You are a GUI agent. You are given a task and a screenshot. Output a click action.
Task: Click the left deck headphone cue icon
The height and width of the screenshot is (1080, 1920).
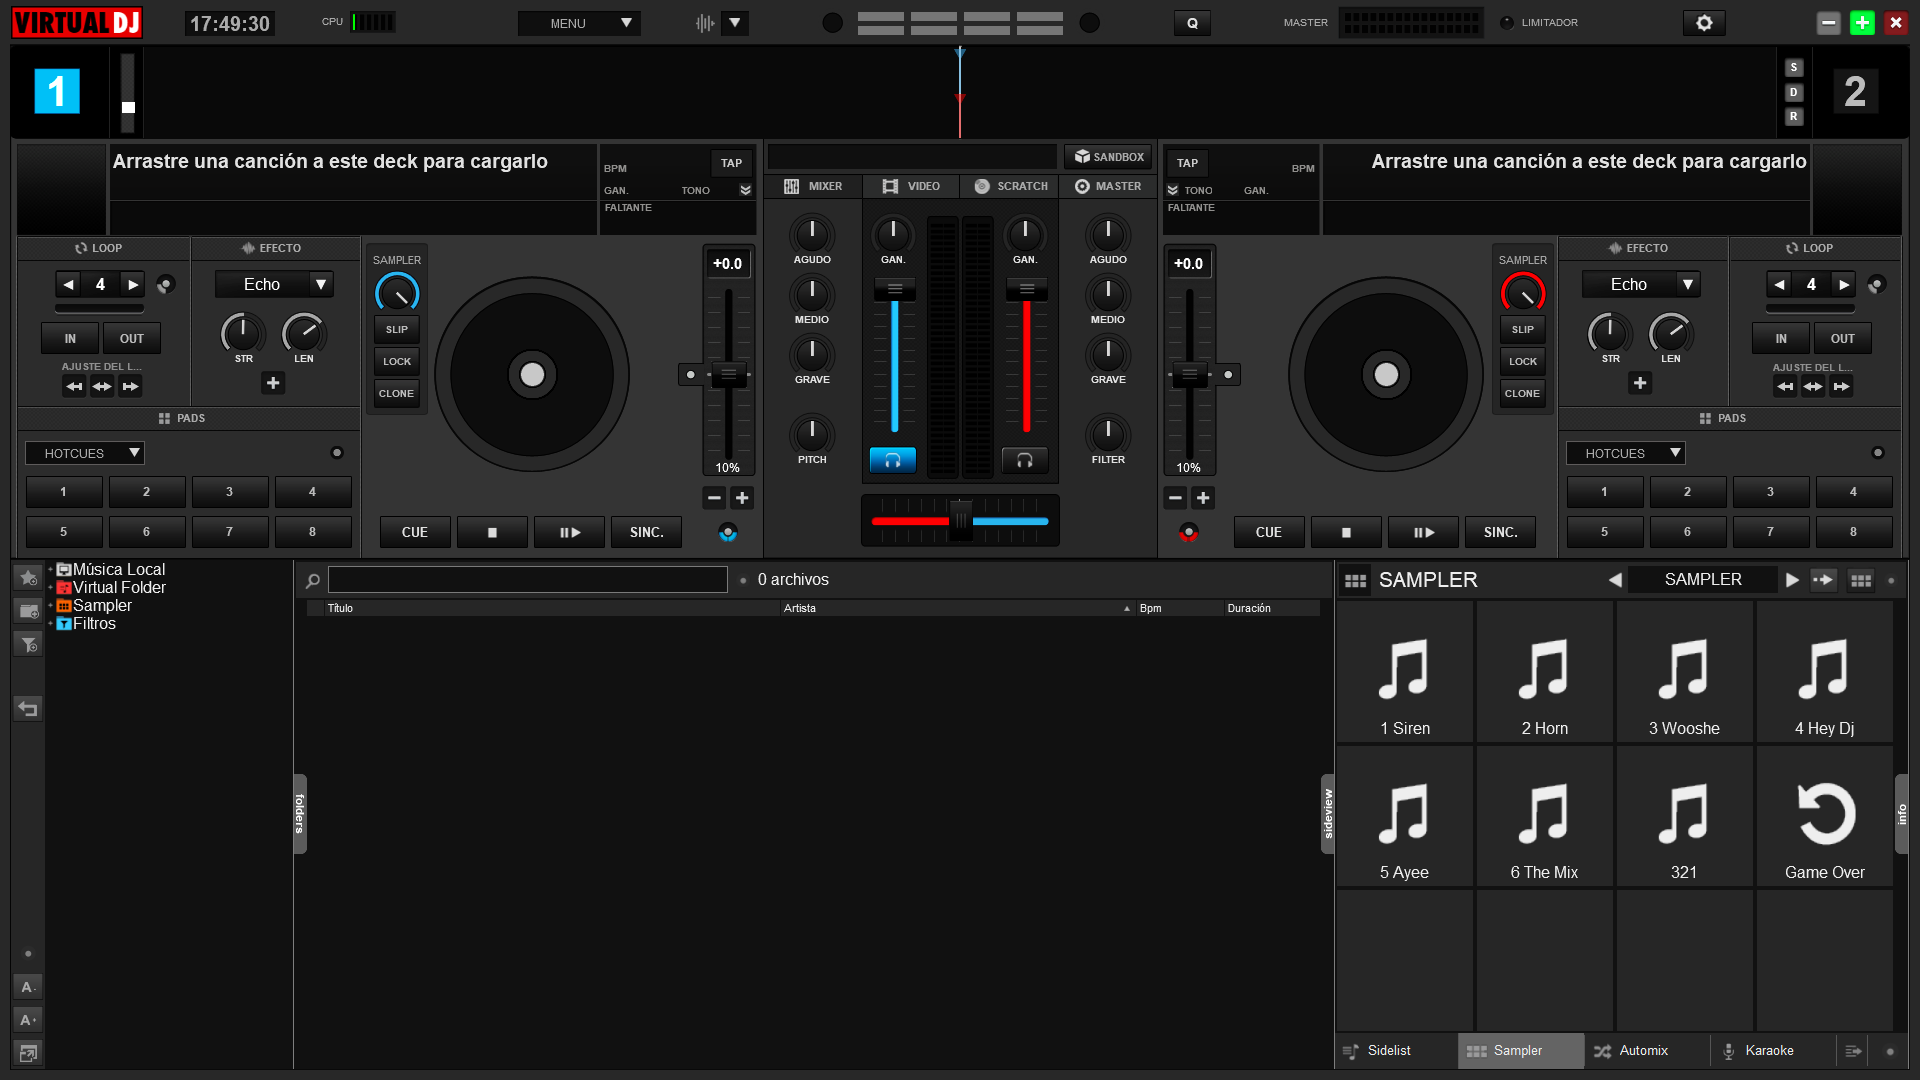(x=893, y=460)
